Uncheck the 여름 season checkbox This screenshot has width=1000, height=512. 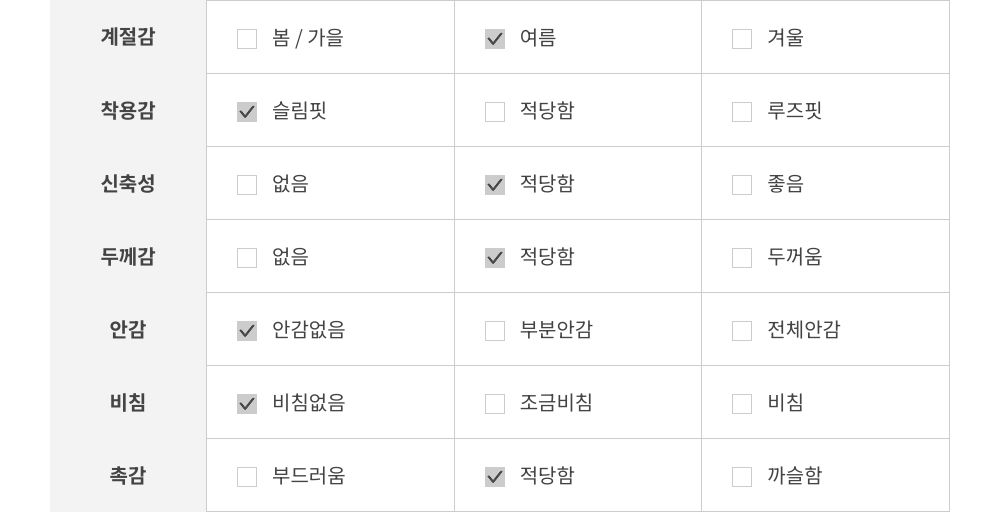pyautogui.click(x=495, y=39)
